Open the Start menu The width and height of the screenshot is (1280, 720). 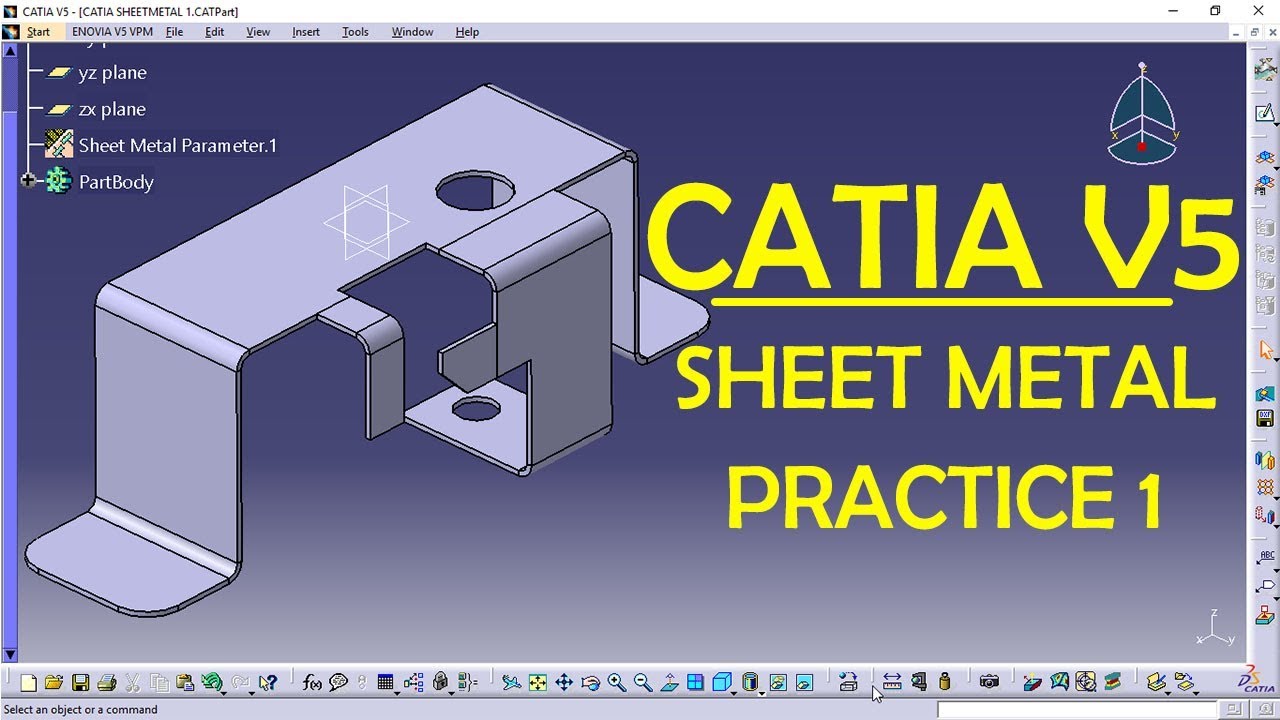pyautogui.click(x=38, y=32)
